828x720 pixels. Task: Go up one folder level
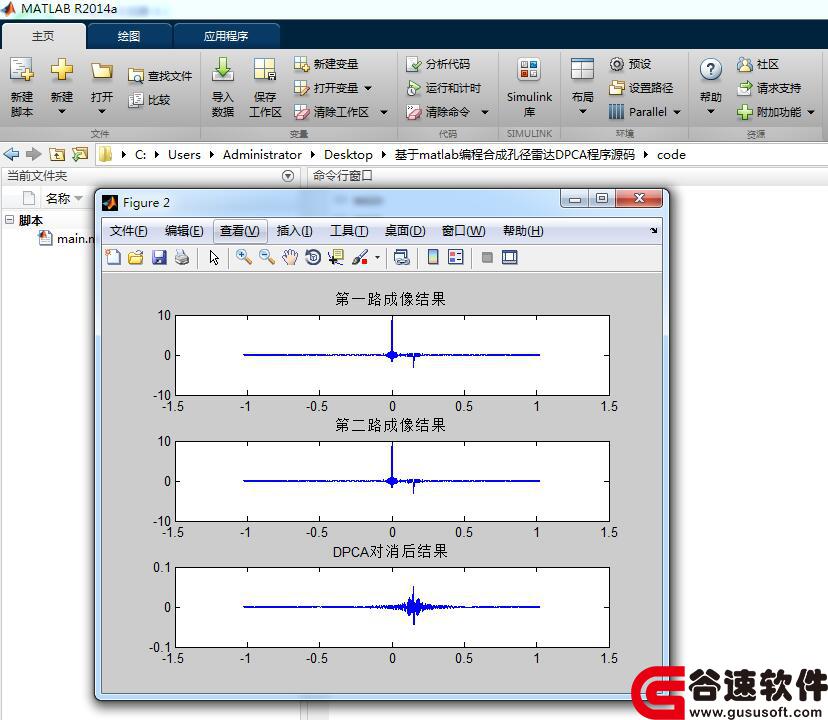[x=57, y=154]
